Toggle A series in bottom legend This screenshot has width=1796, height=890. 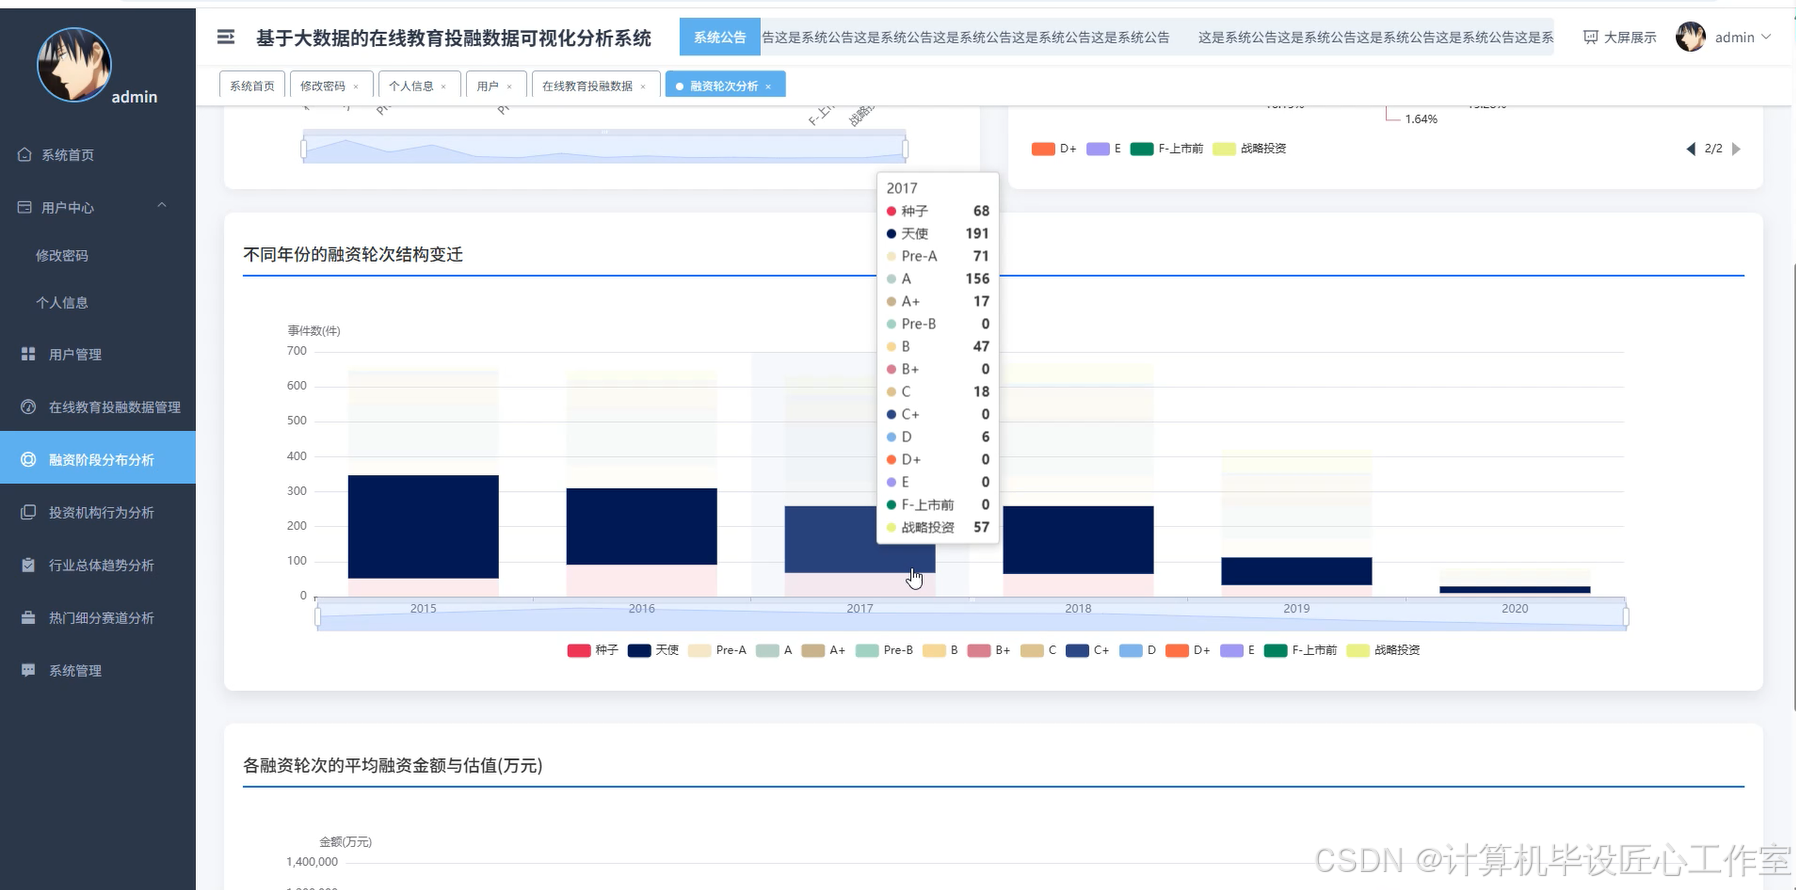pyautogui.click(x=774, y=650)
